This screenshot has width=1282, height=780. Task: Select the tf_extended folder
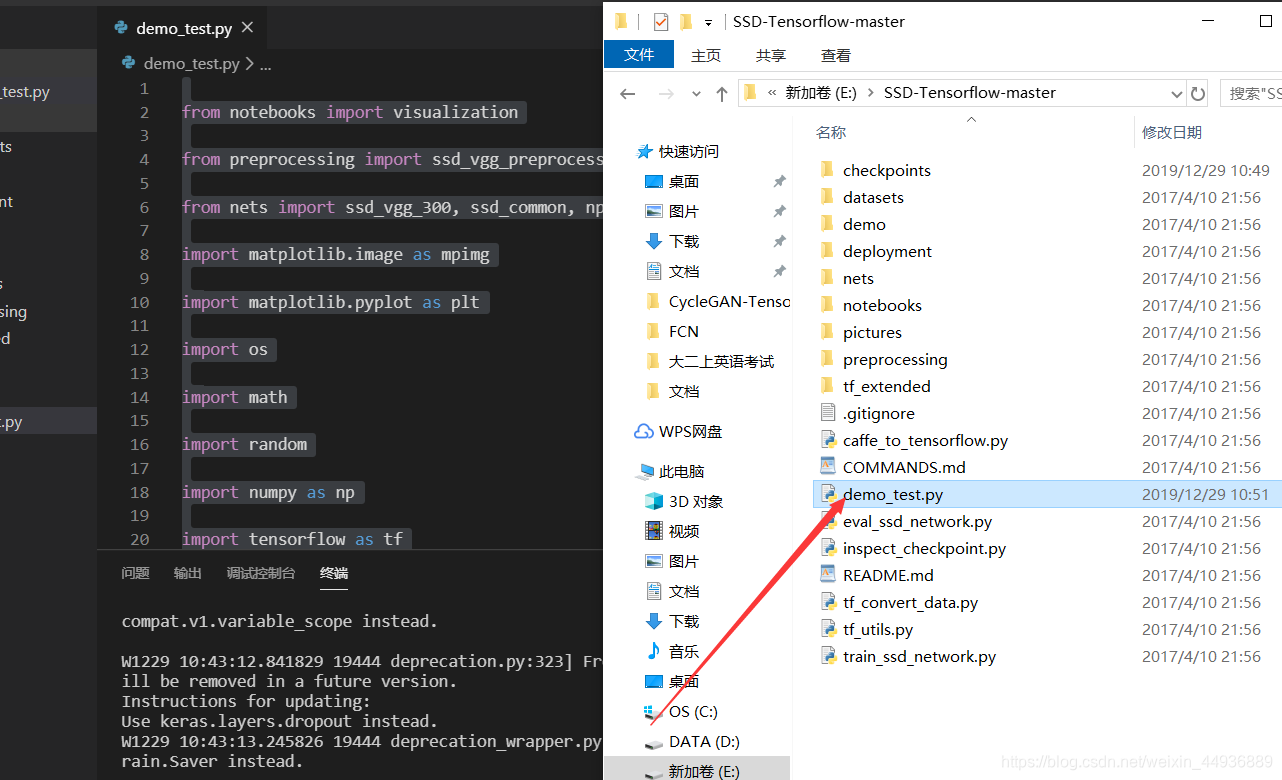tap(886, 386)
